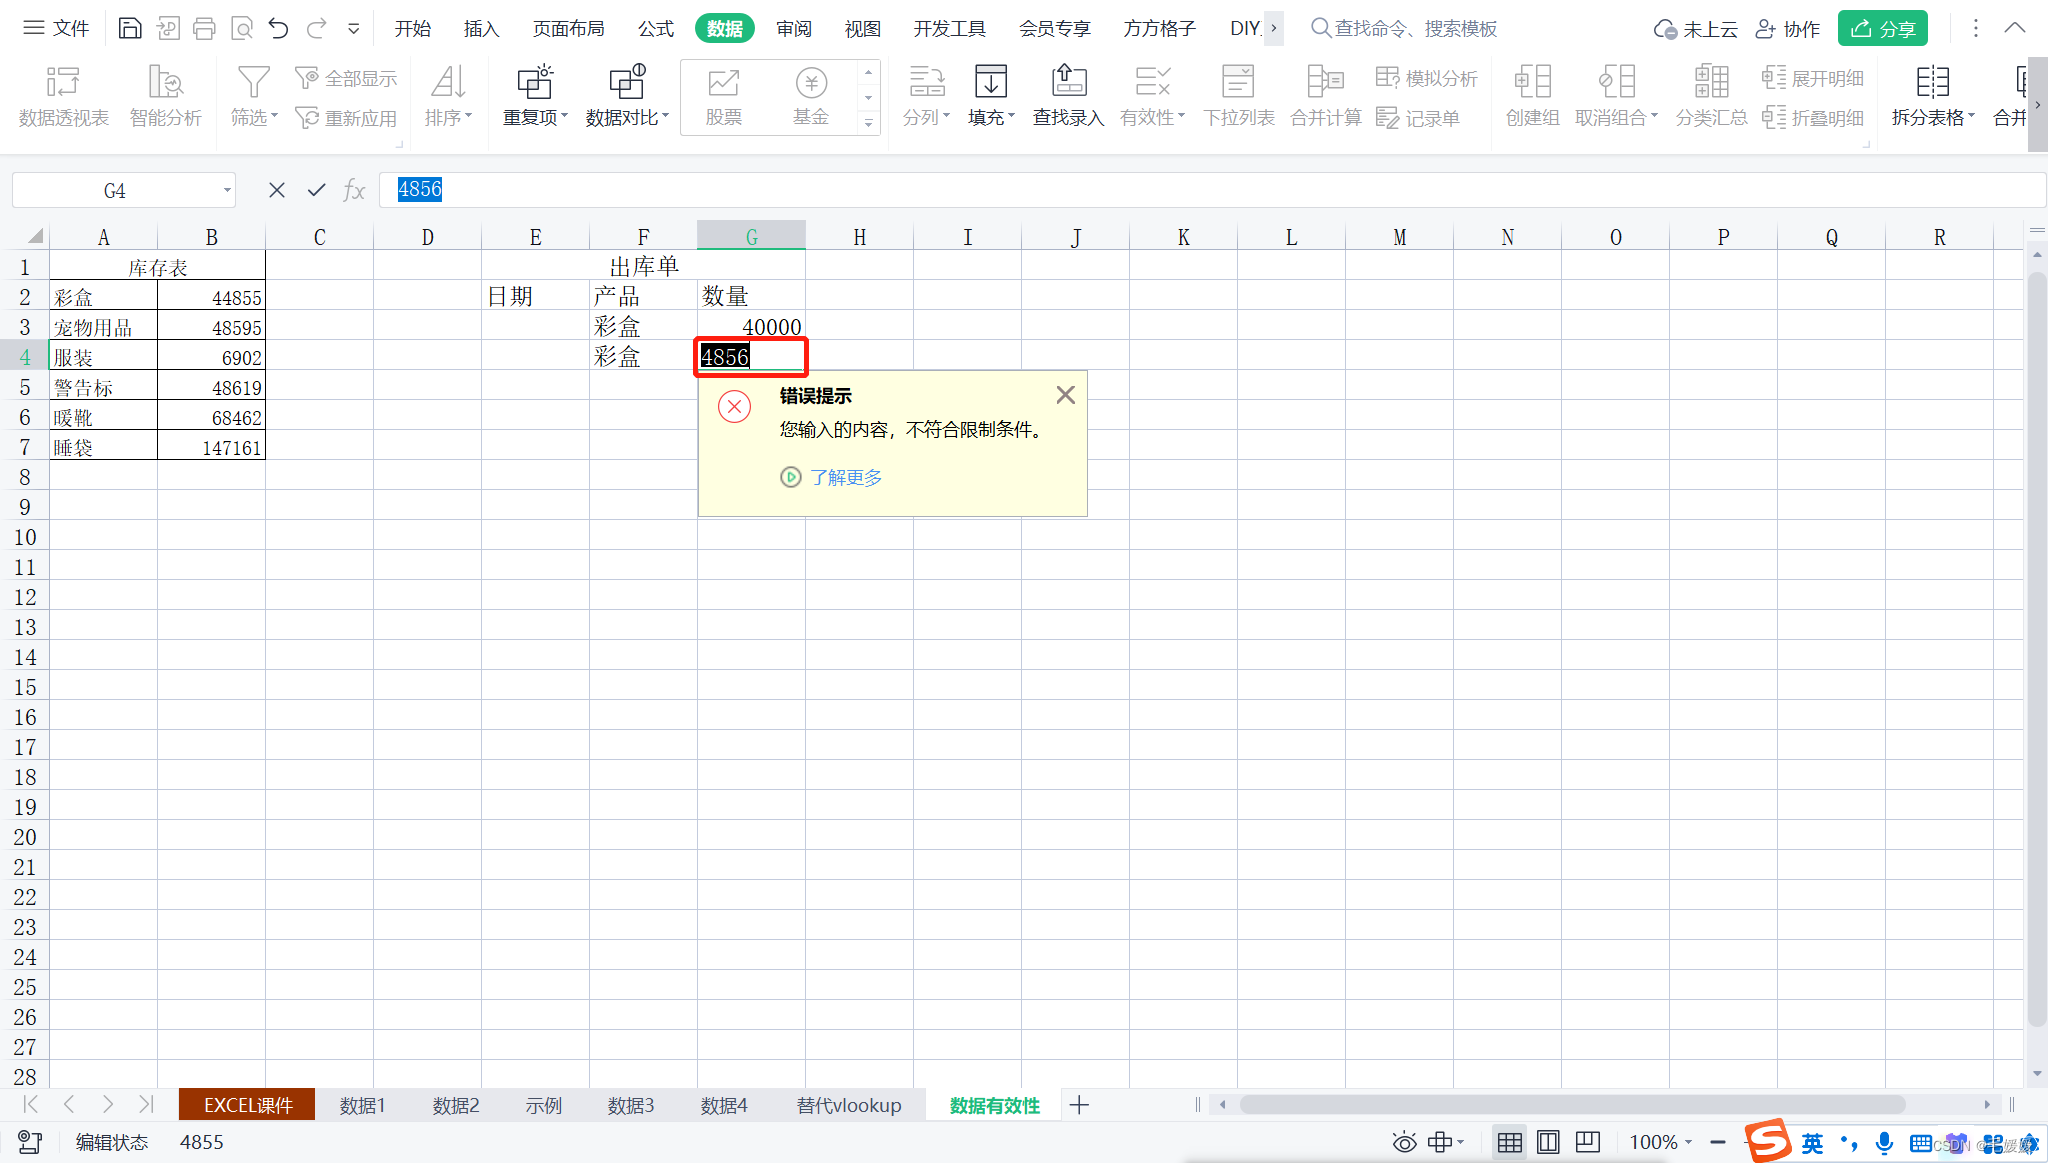Expand the Name Box dropdown arrow
This screenshot has height=1163, width=2048.
pyautogui.click(x=227, y=190)
